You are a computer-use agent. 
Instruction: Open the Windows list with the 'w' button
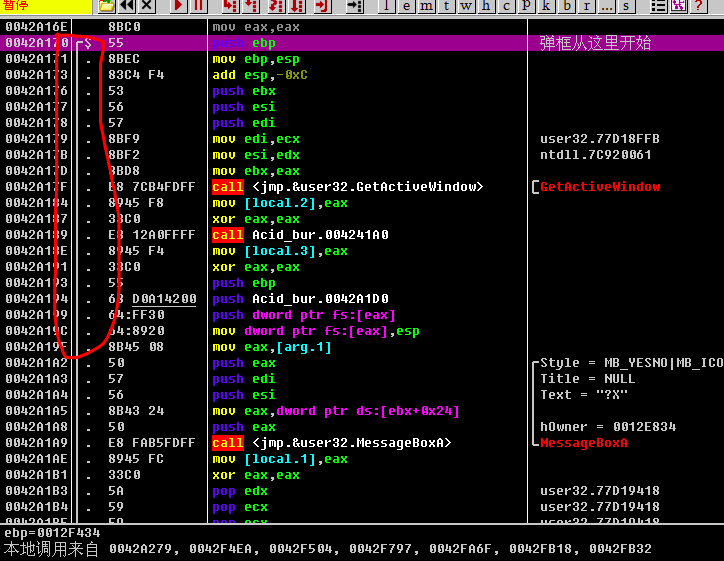[466, 6]
